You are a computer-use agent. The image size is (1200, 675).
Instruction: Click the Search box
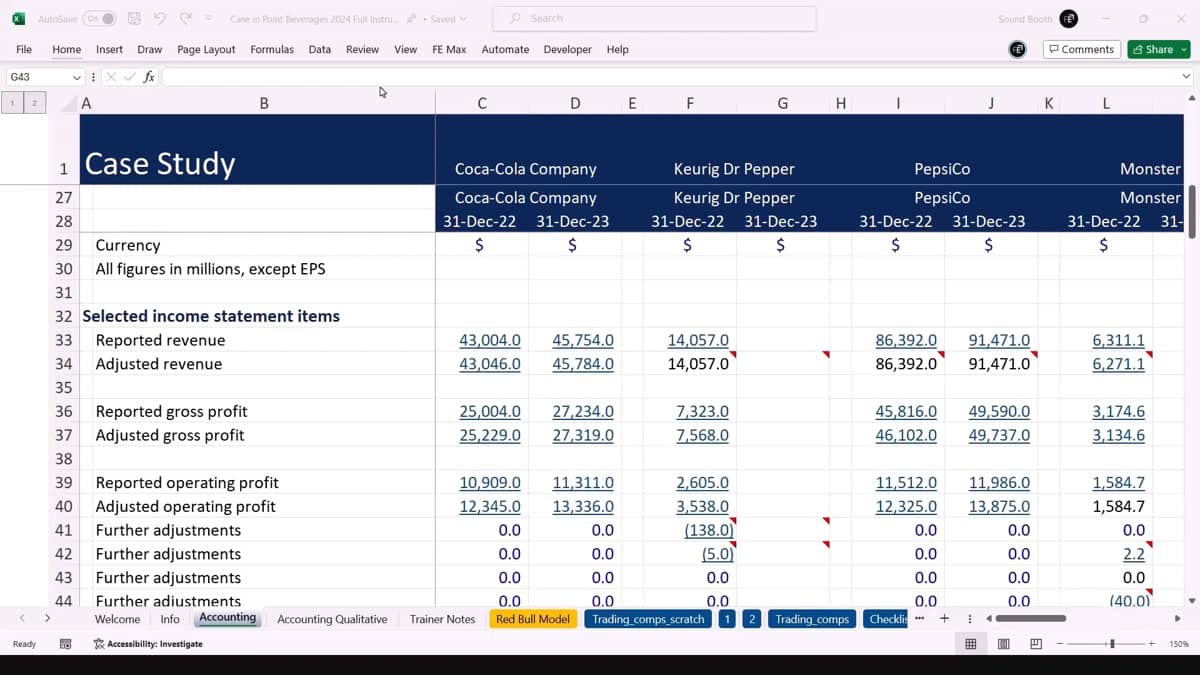pyautogui.click(x=655, y=18)
